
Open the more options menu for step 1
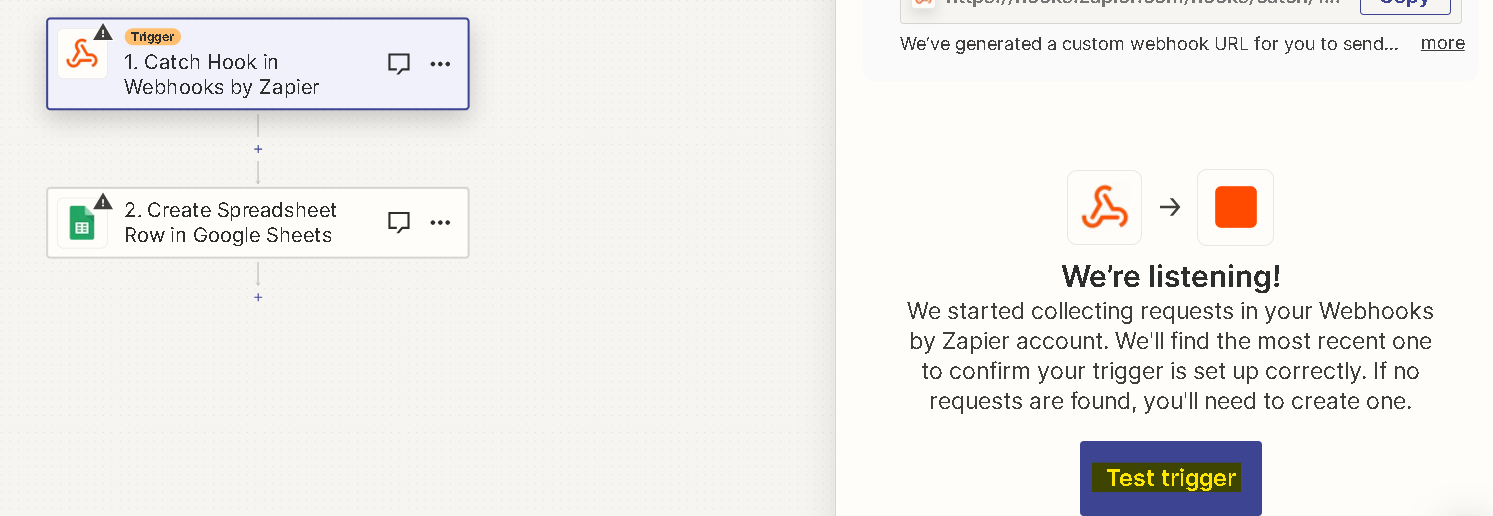point(440,64)
